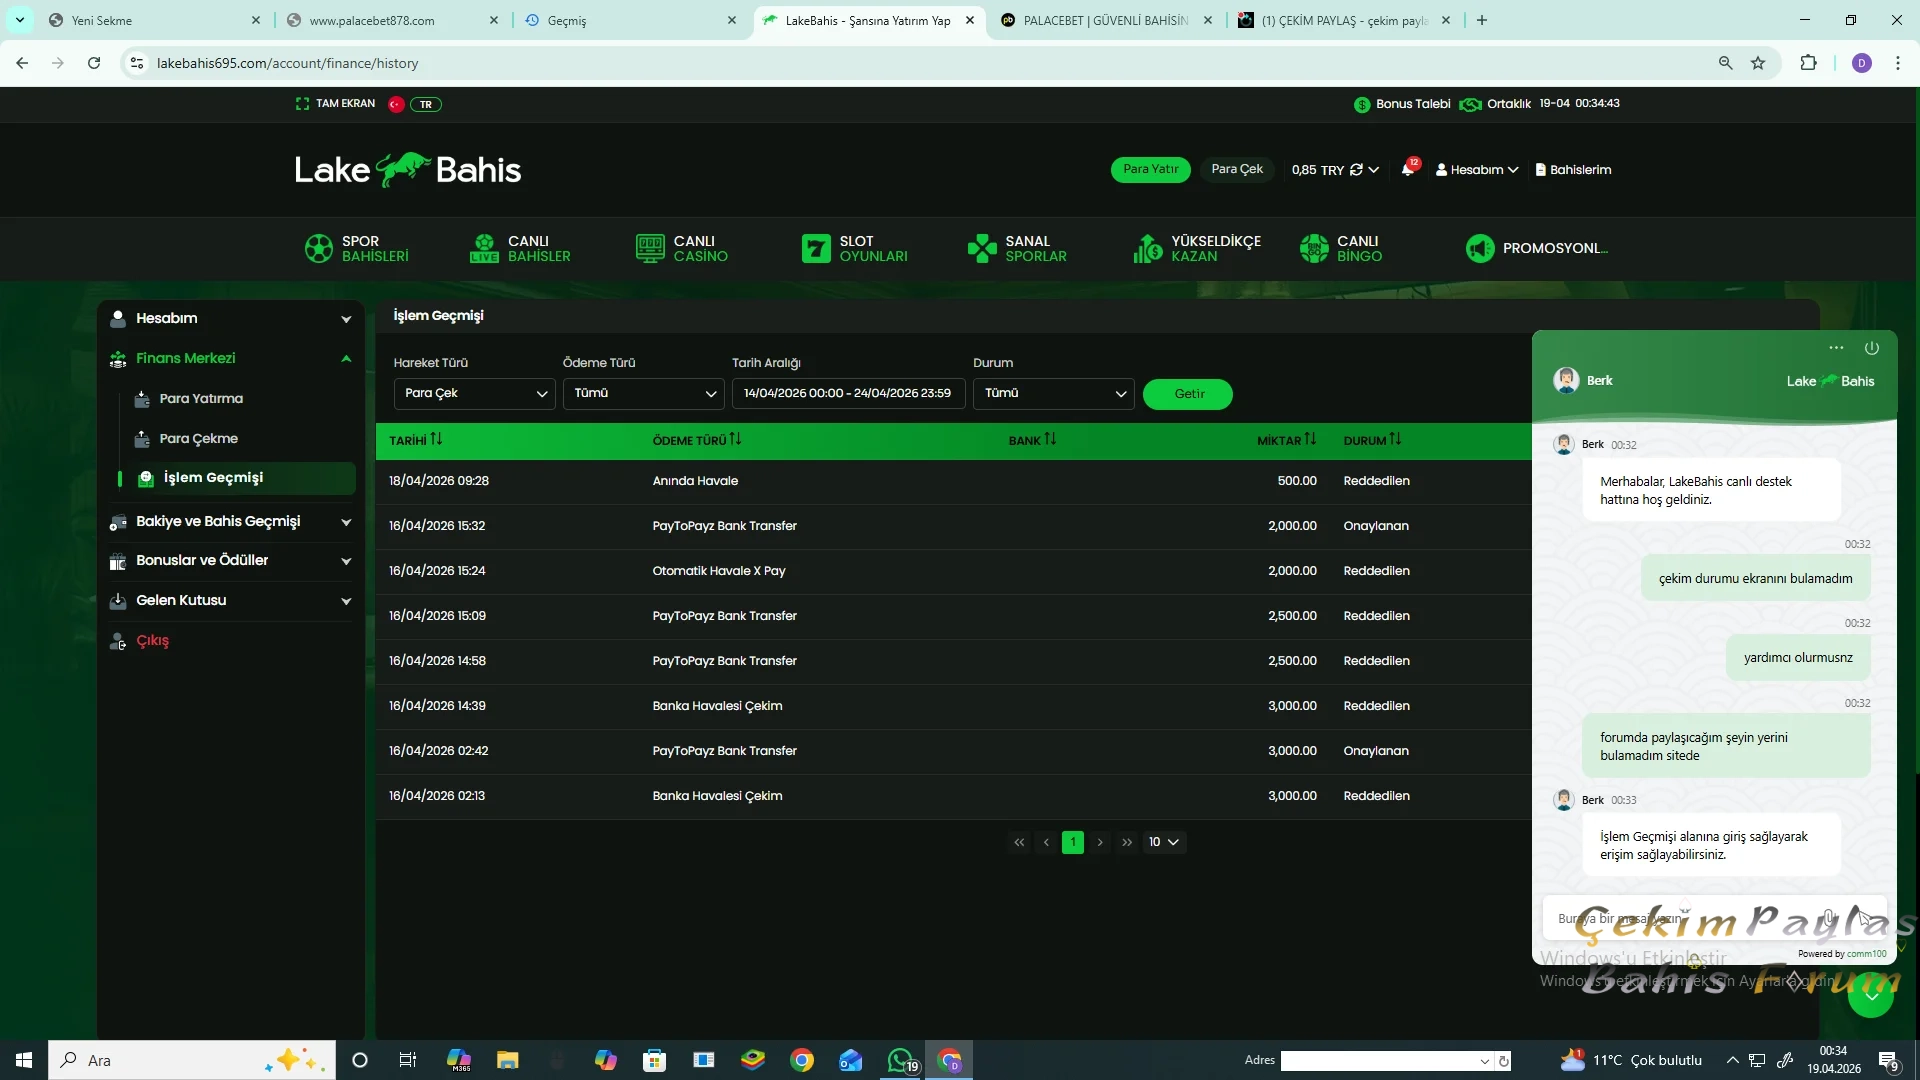Toggle the TR language switch

(x=426, y=104)
